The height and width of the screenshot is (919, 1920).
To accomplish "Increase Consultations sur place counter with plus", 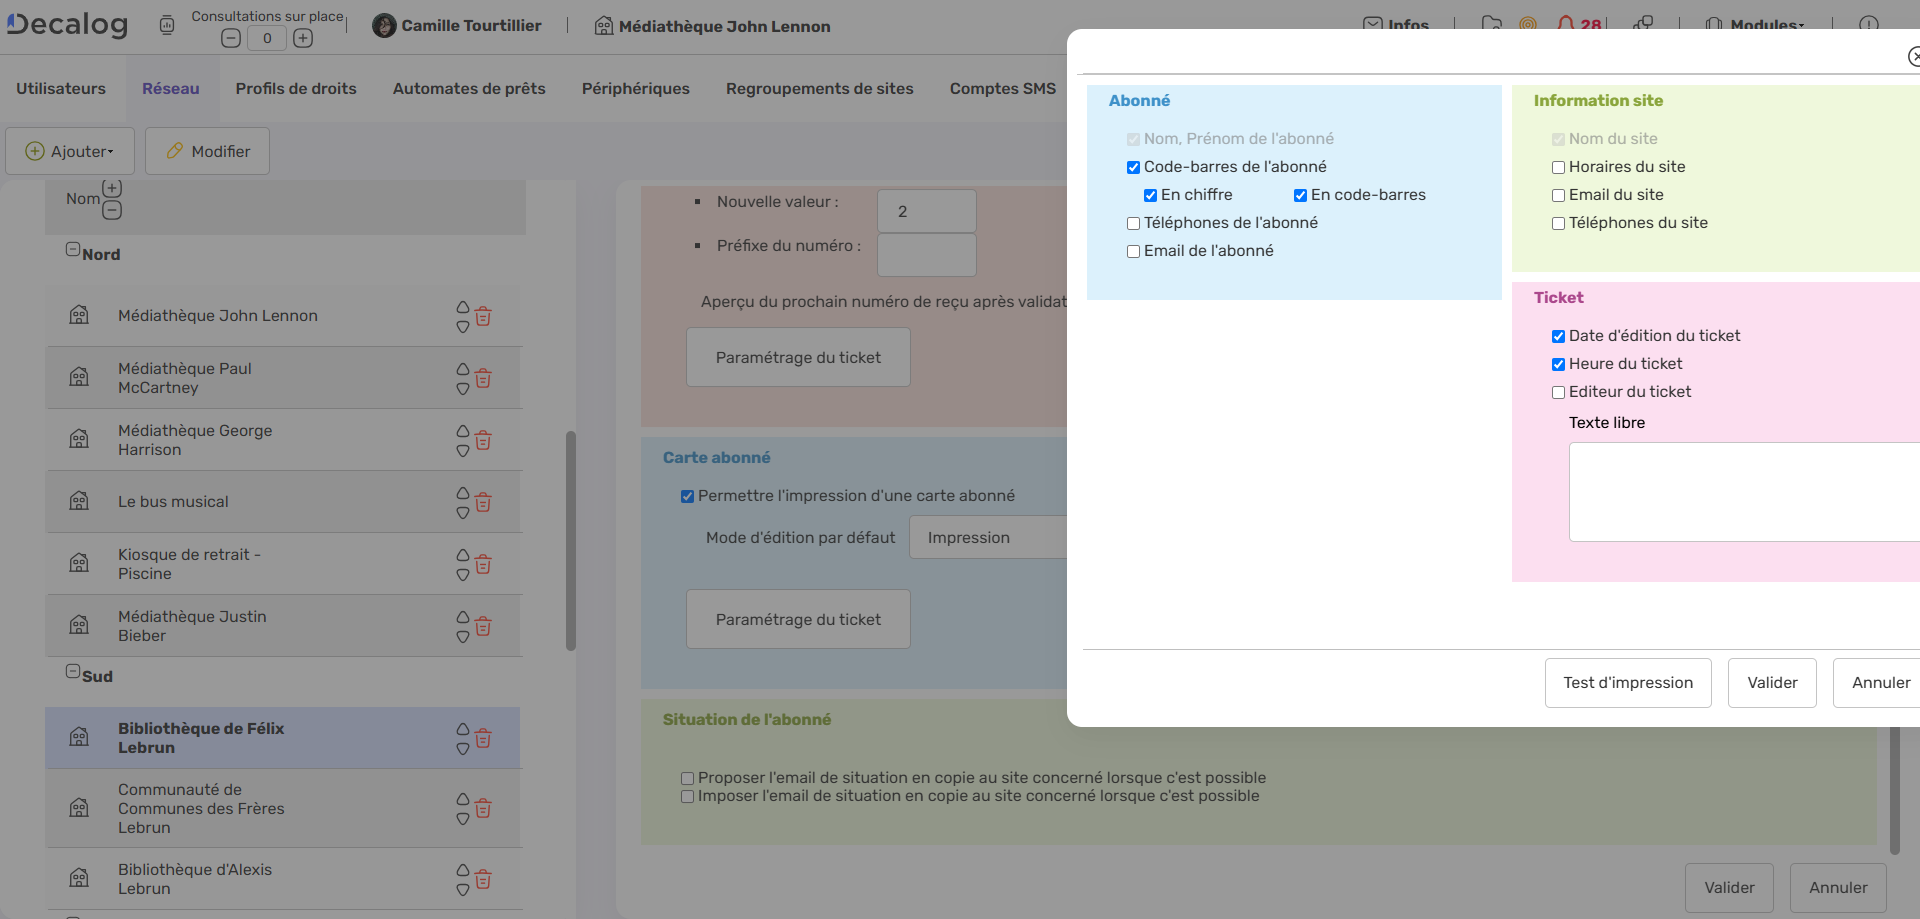I will [x=303, y=38].
